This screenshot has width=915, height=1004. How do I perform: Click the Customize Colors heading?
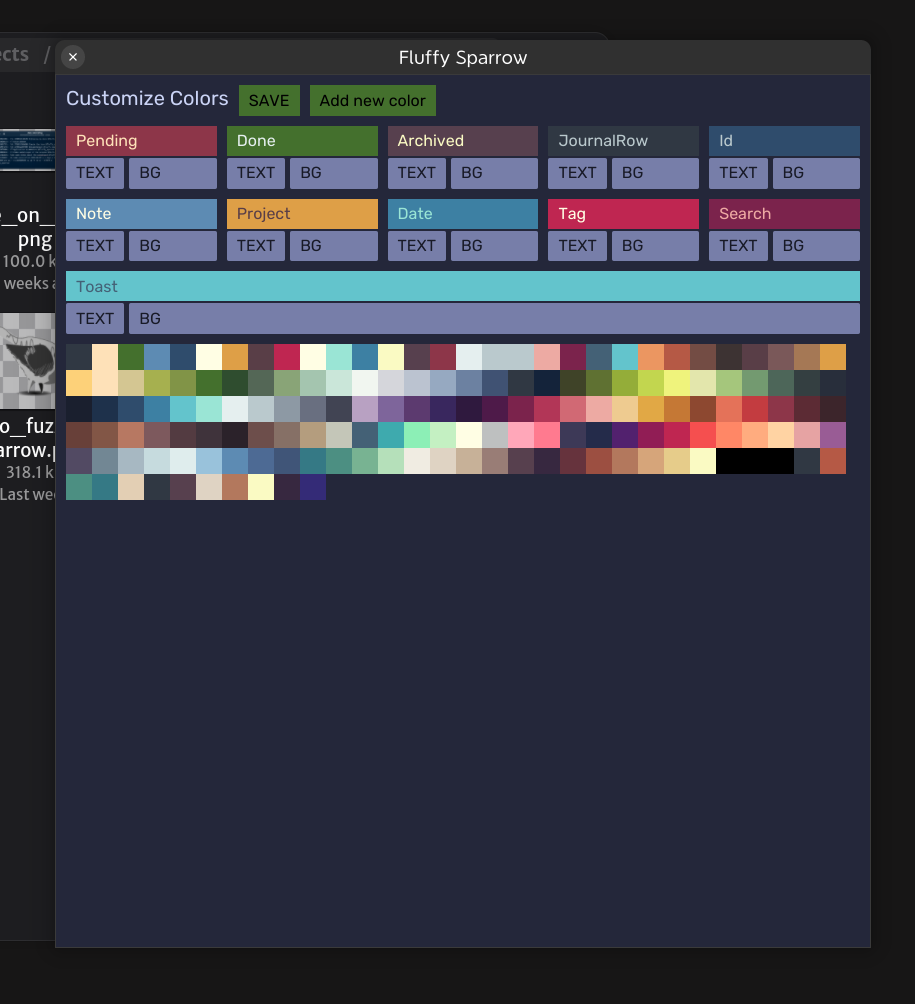147,99
